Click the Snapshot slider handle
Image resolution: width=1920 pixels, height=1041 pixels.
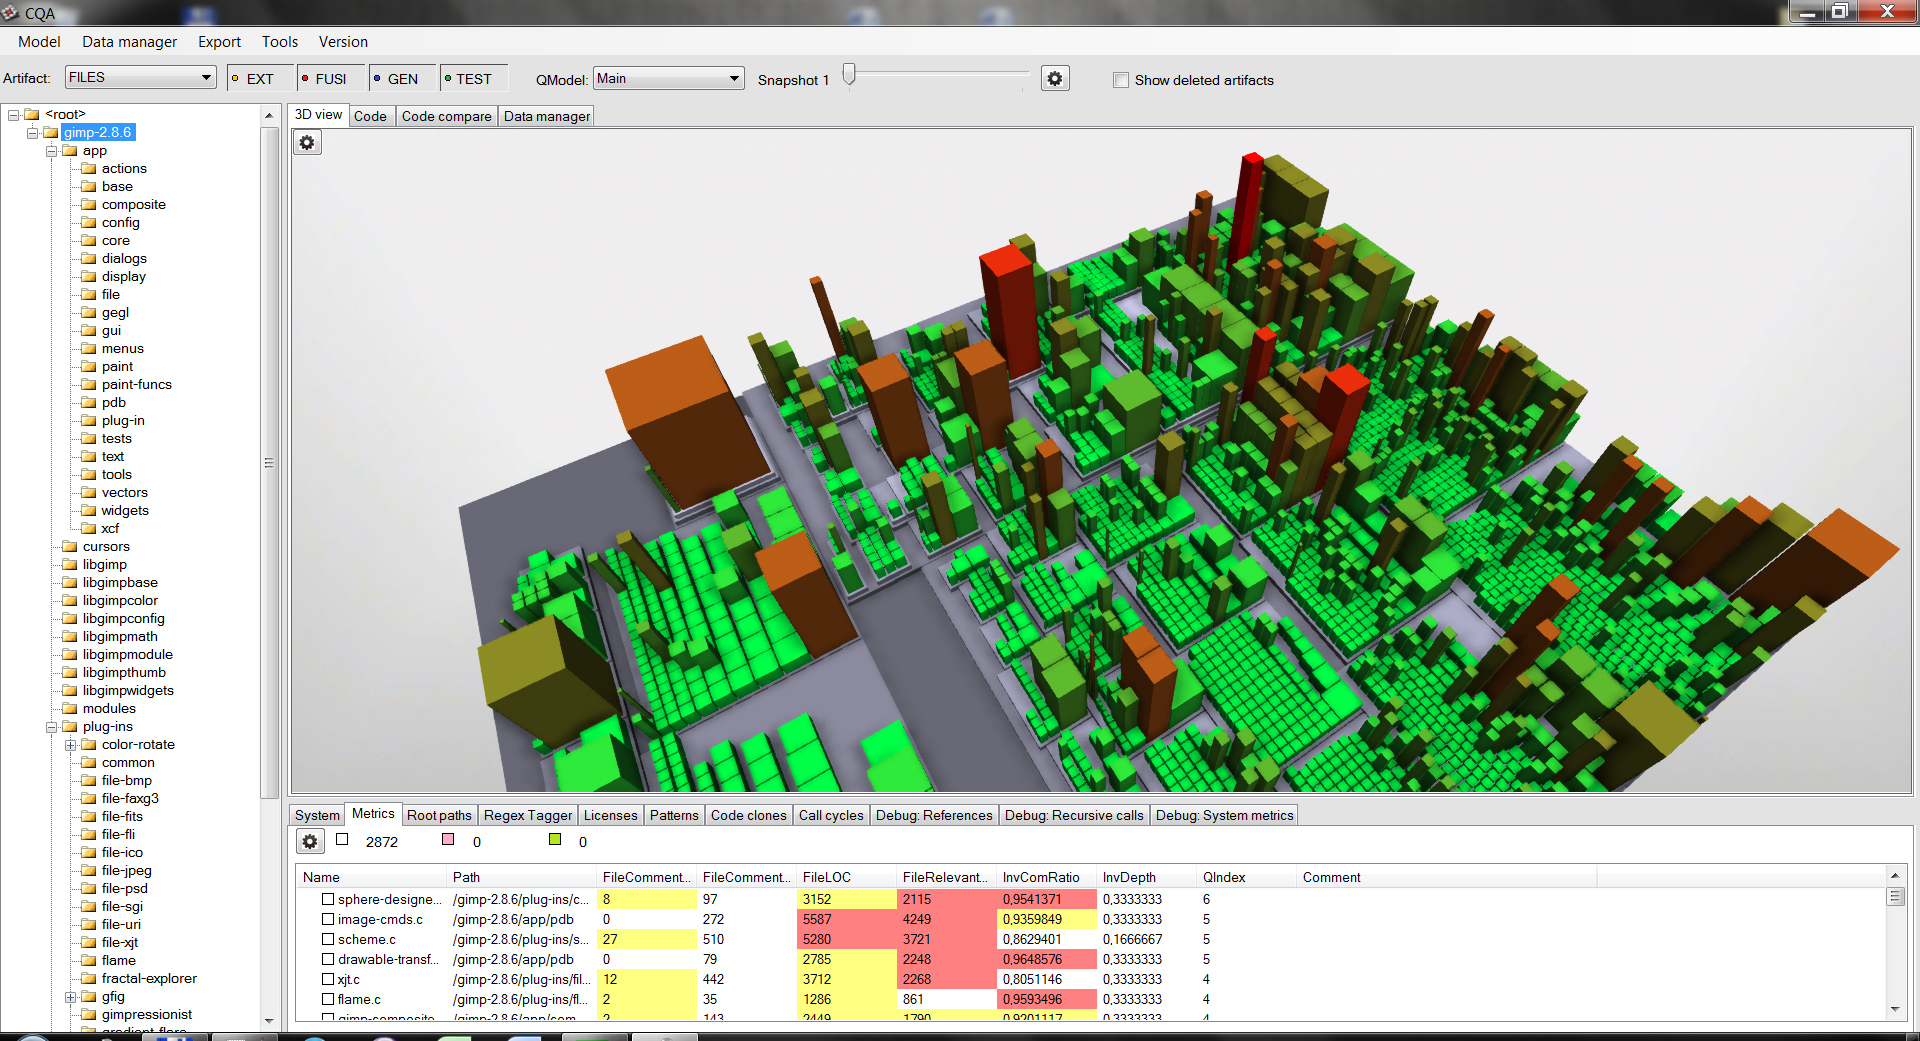click(849, 75)
